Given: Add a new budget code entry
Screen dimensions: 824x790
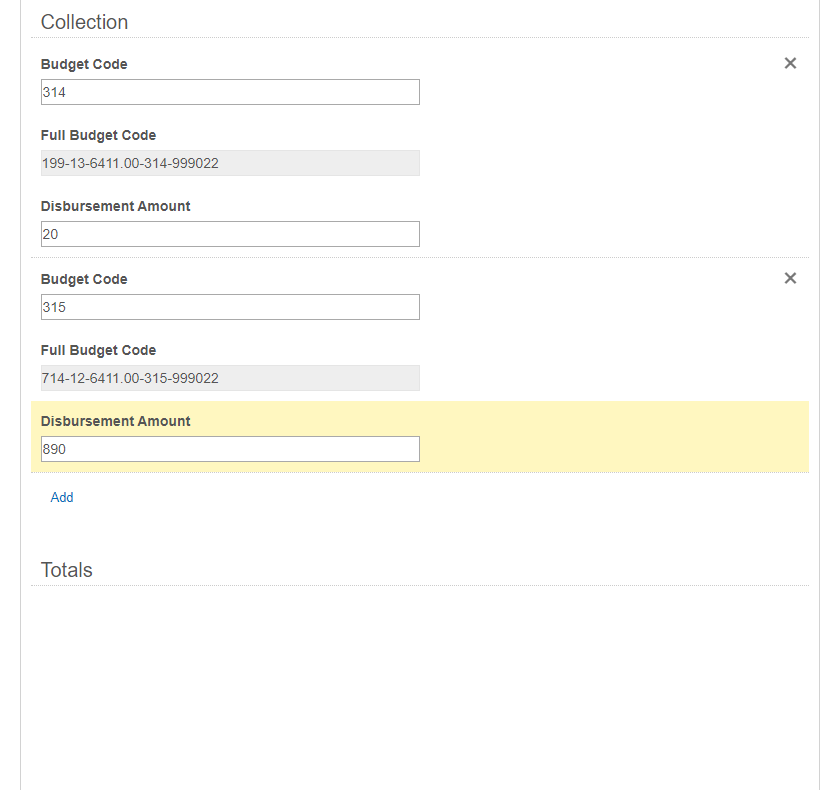Looking at the screenshot, I should [61, 497].
